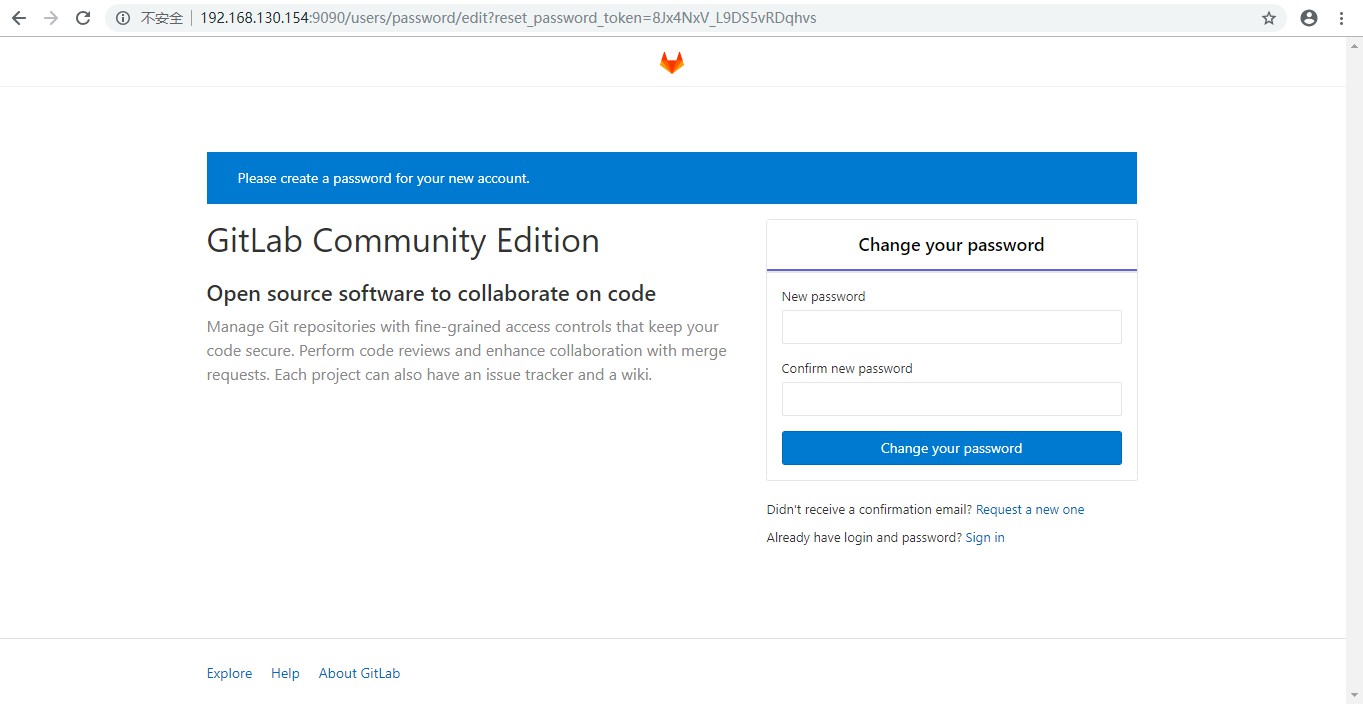Focus the New password field

(951, 327)
